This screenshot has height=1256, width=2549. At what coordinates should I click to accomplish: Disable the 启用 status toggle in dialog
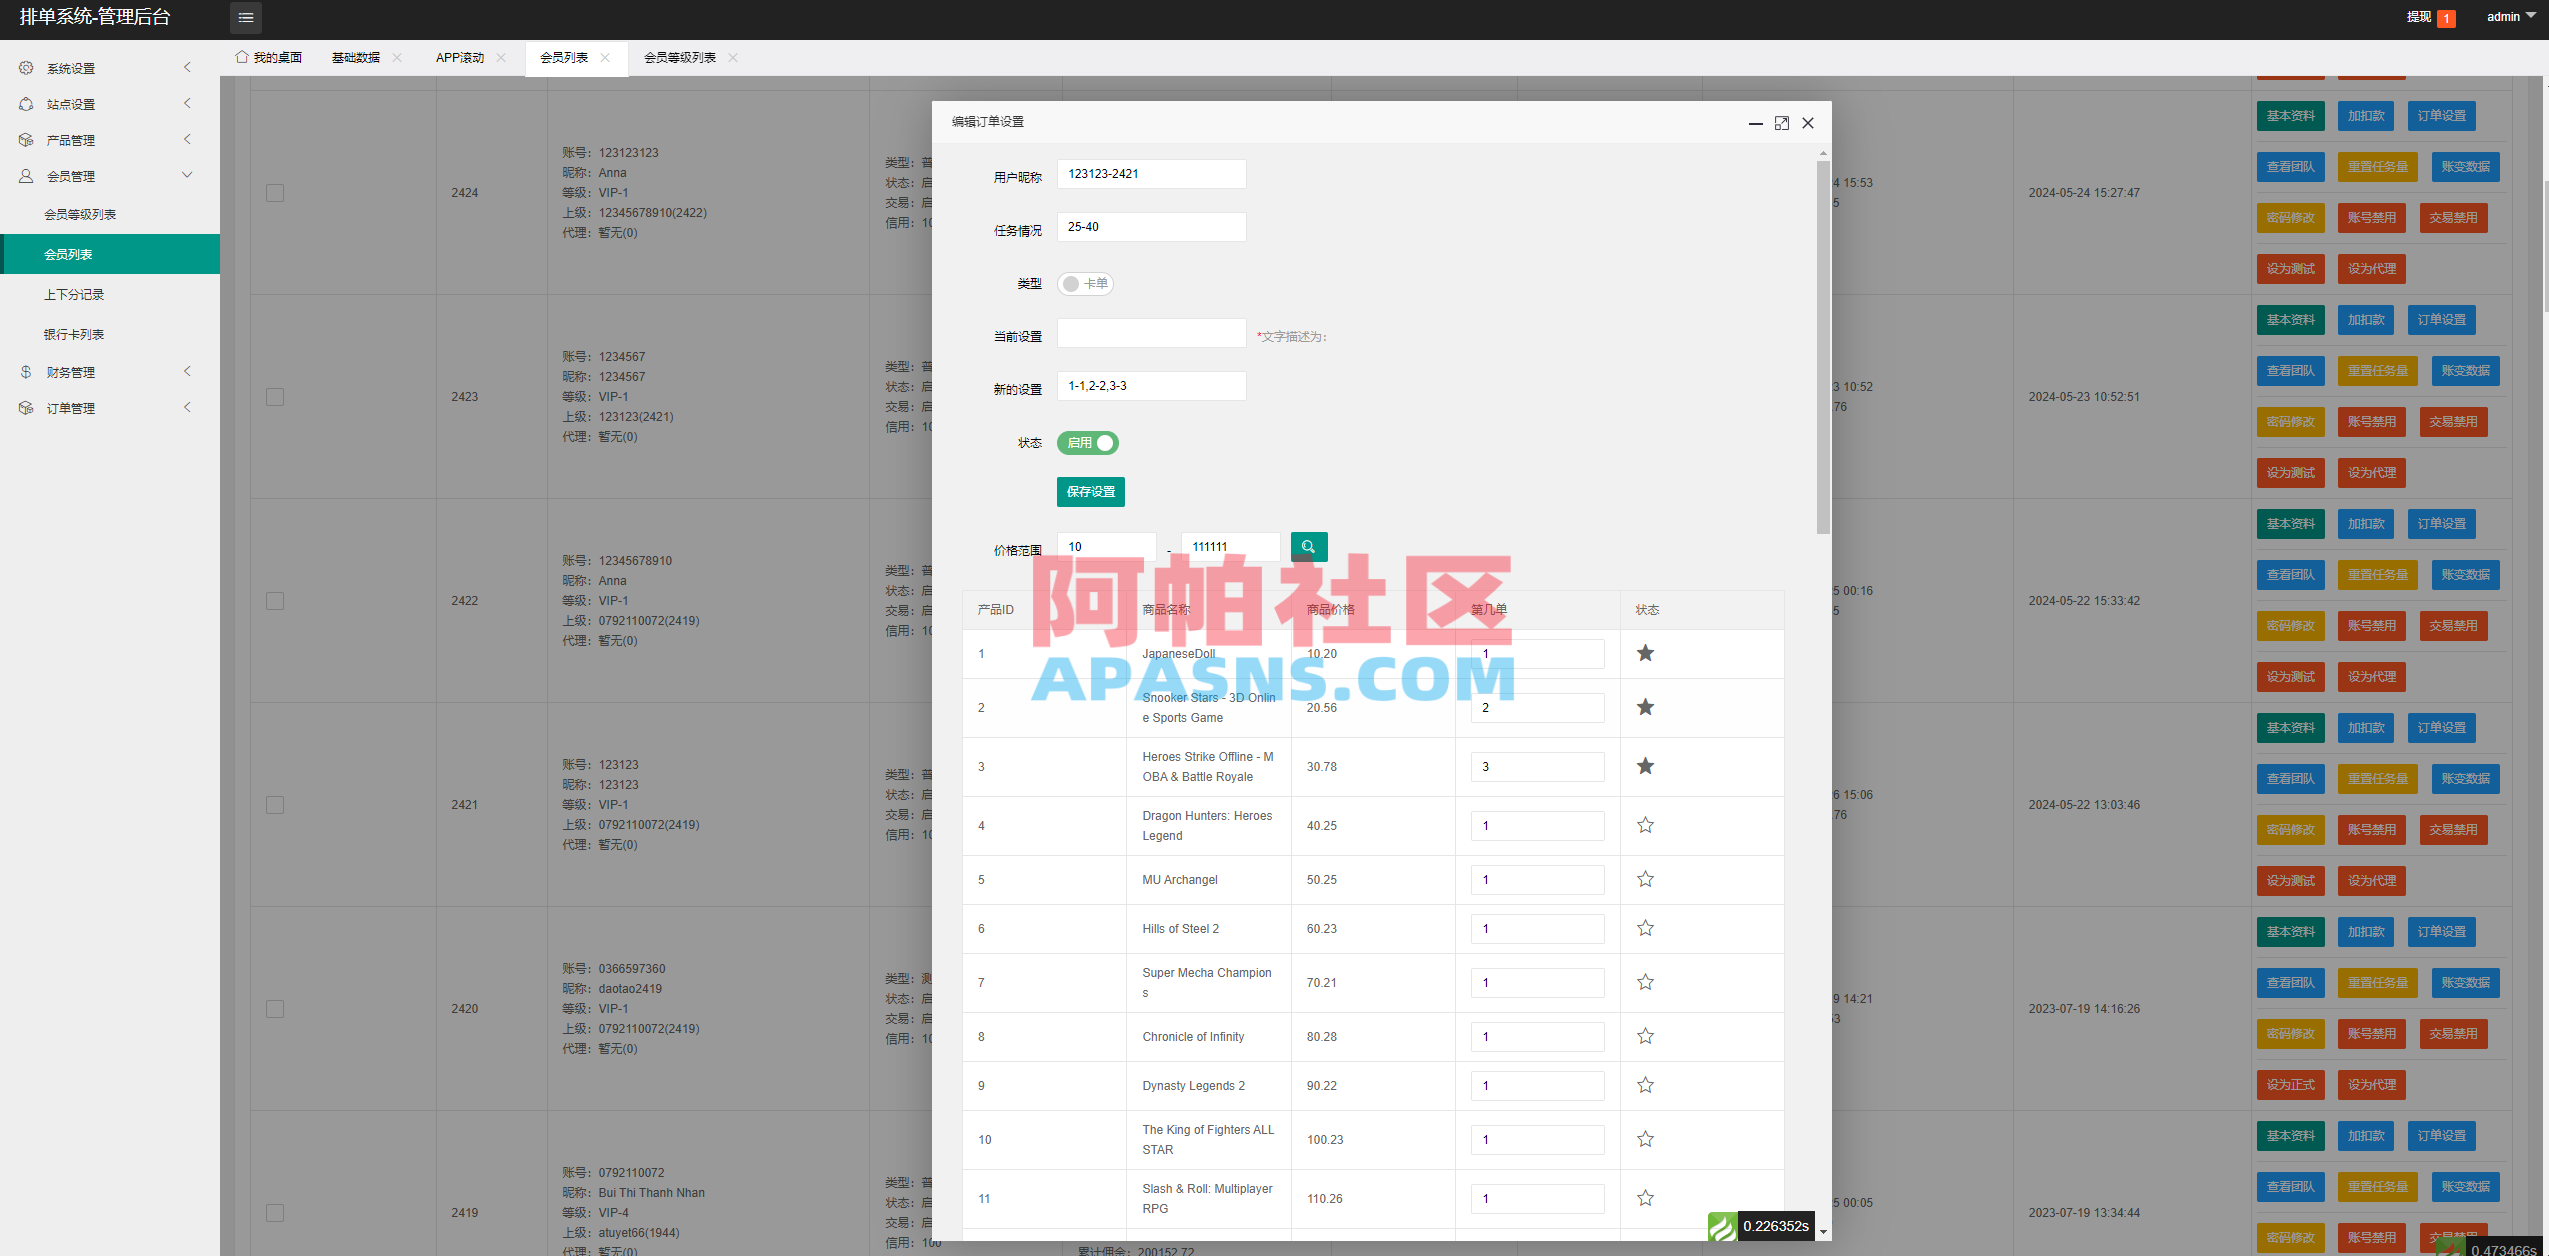click(x=1087, y=443)
